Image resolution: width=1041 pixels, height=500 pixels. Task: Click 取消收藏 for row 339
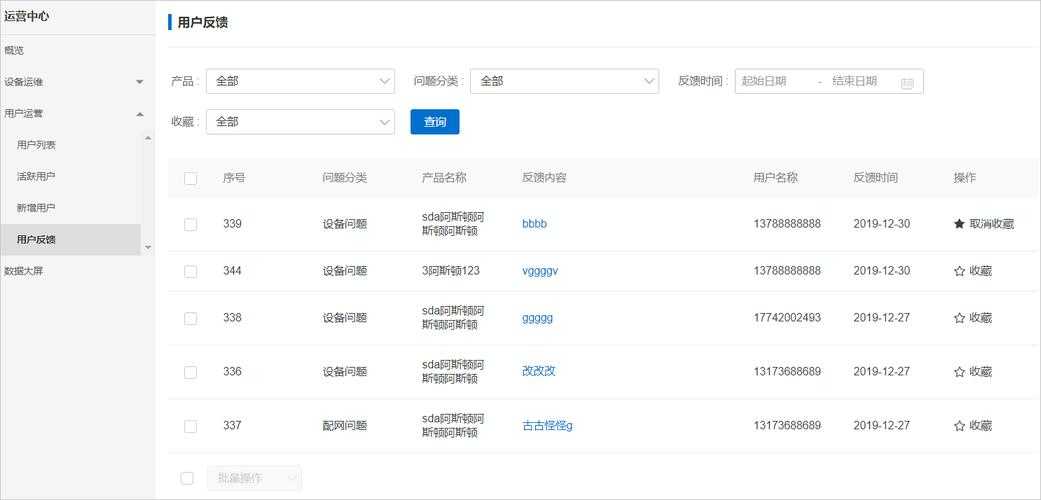pos(992,224)
